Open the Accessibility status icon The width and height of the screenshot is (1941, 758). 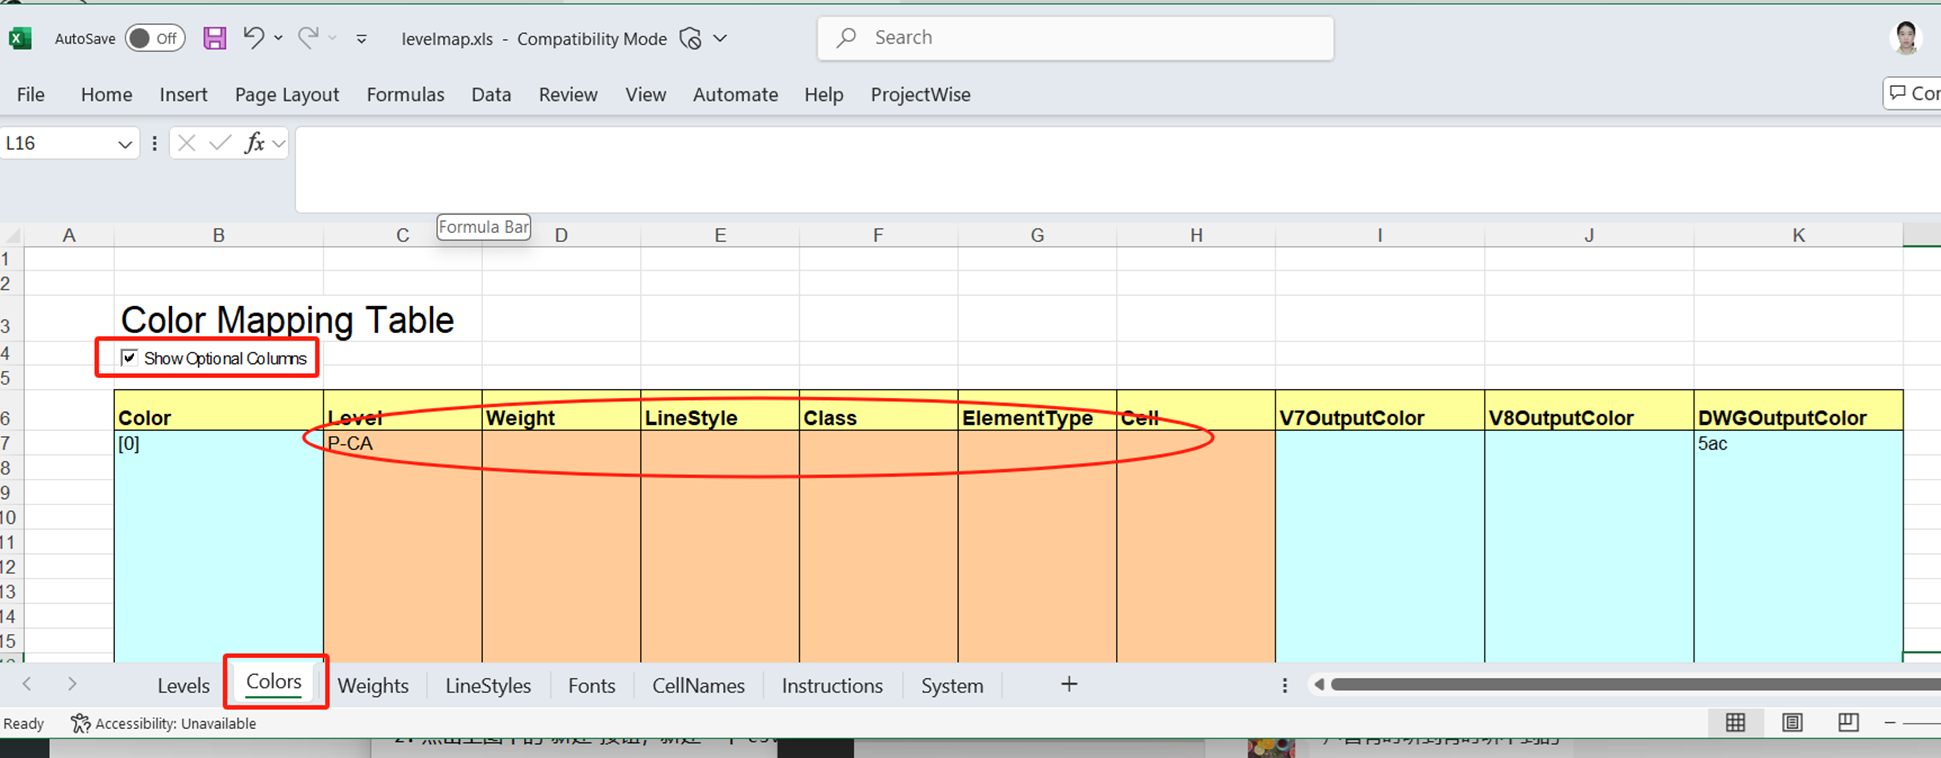81,723
